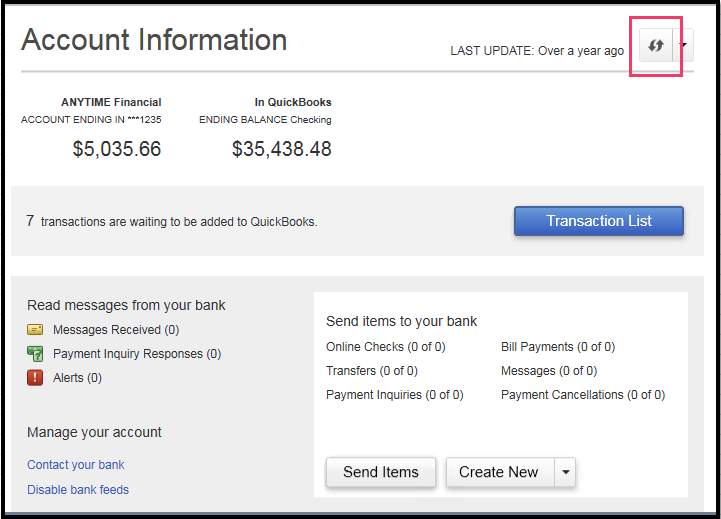Click Bill Payments (0 of 0)
This screenshot has width=721, height=519.
point(558,347)
